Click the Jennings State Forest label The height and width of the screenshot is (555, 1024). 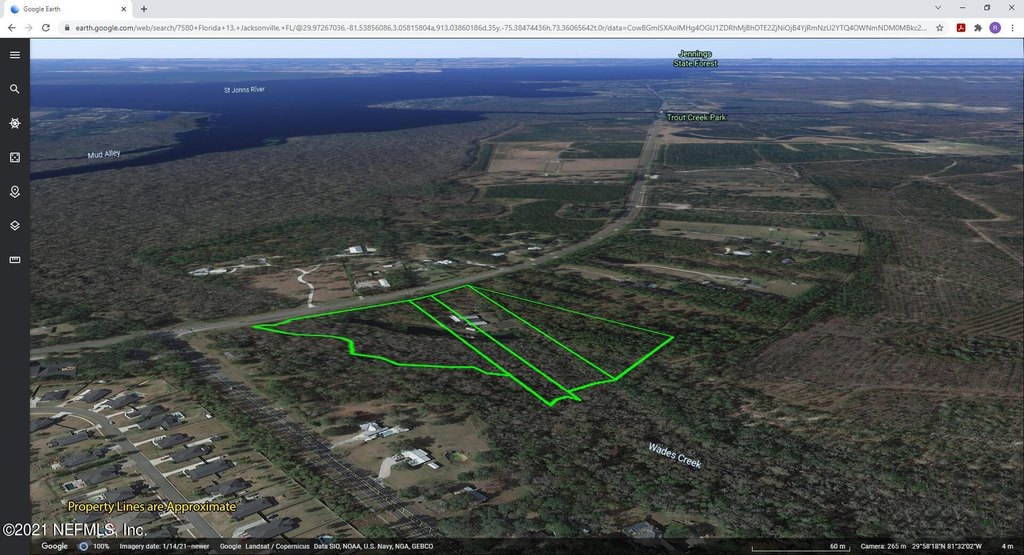pos(695,59)
